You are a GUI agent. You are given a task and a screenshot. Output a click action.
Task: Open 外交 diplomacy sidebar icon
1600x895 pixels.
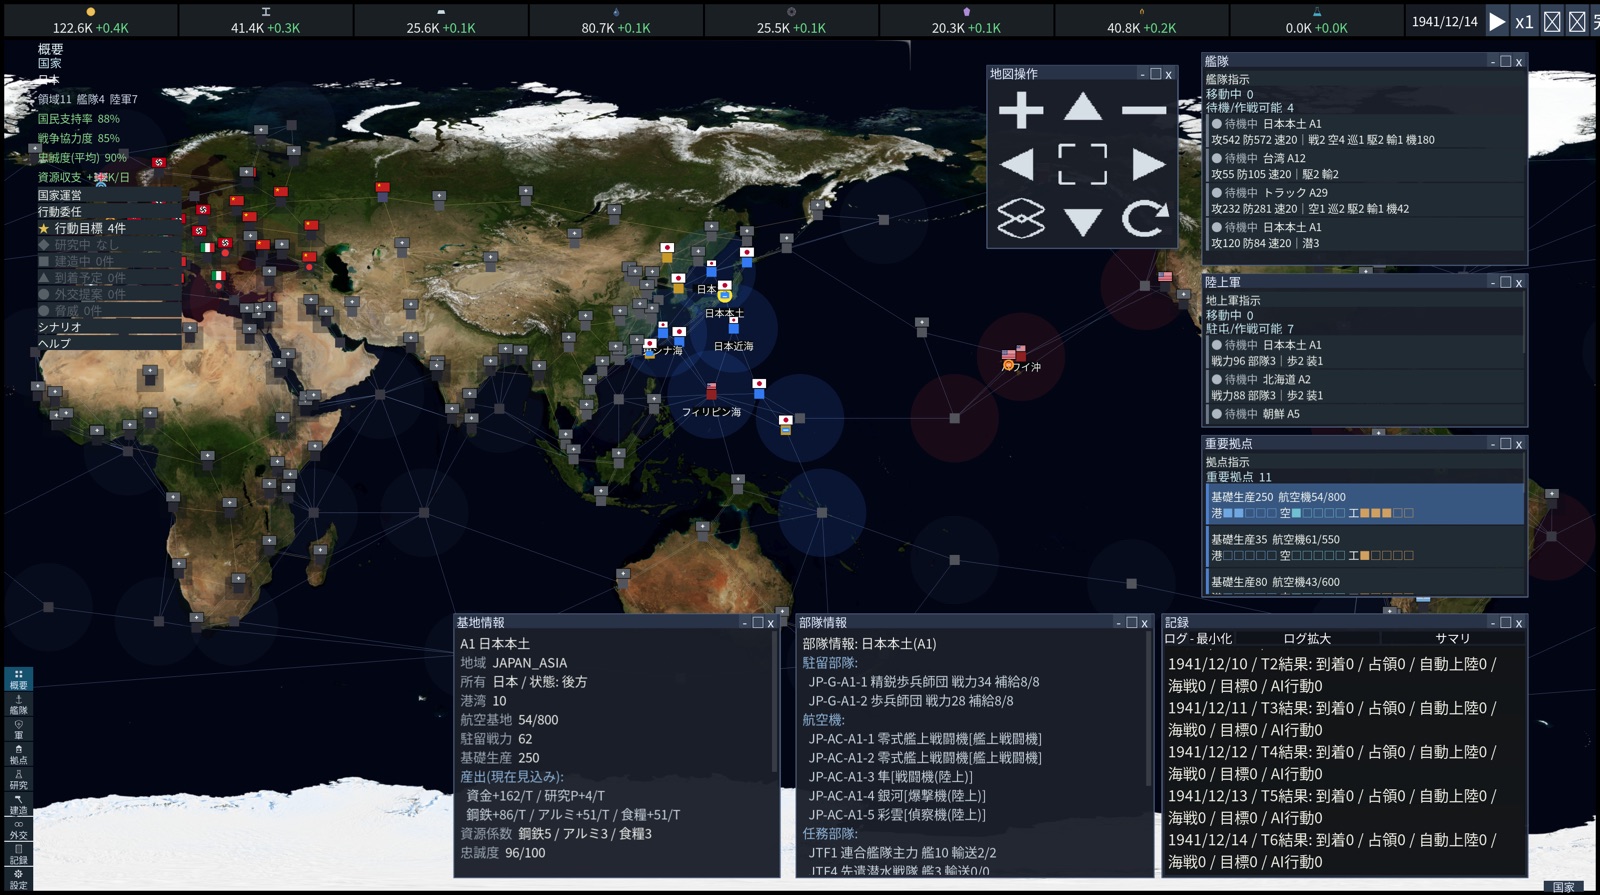click(x=18, y=829)
